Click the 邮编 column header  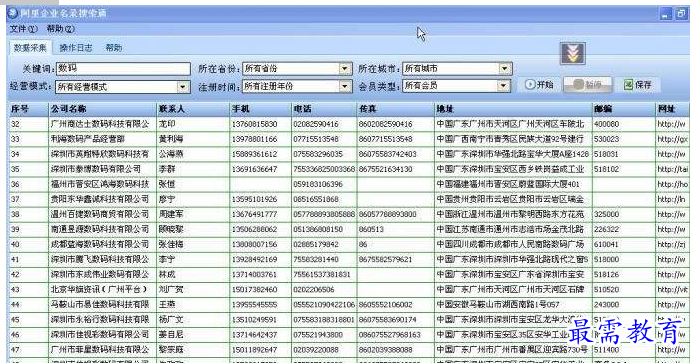(624, 109)
